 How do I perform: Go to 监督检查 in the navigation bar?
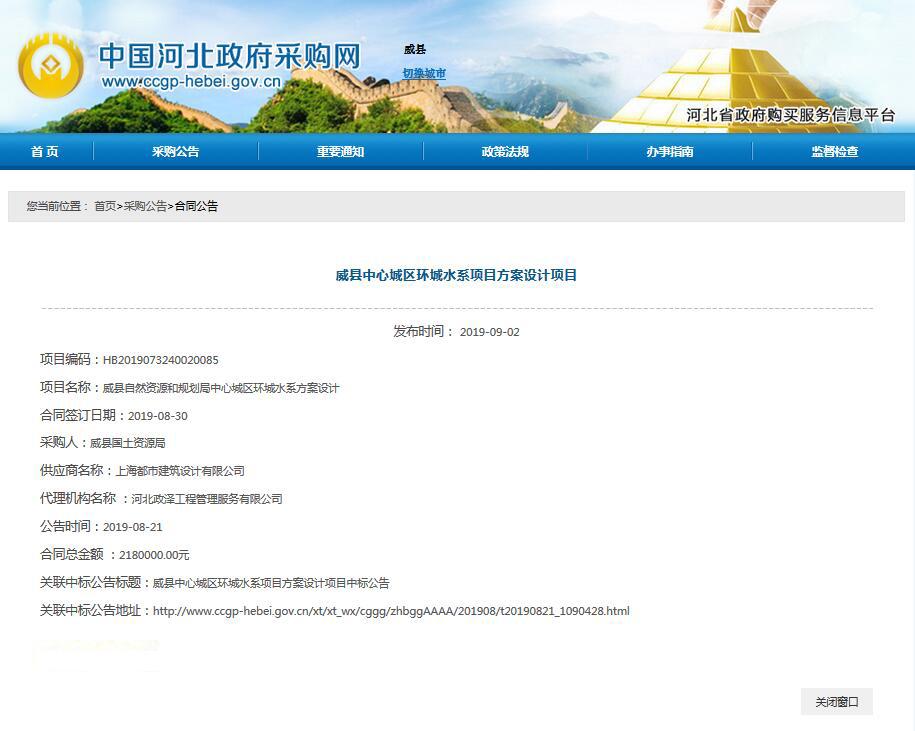pos(834,152)
